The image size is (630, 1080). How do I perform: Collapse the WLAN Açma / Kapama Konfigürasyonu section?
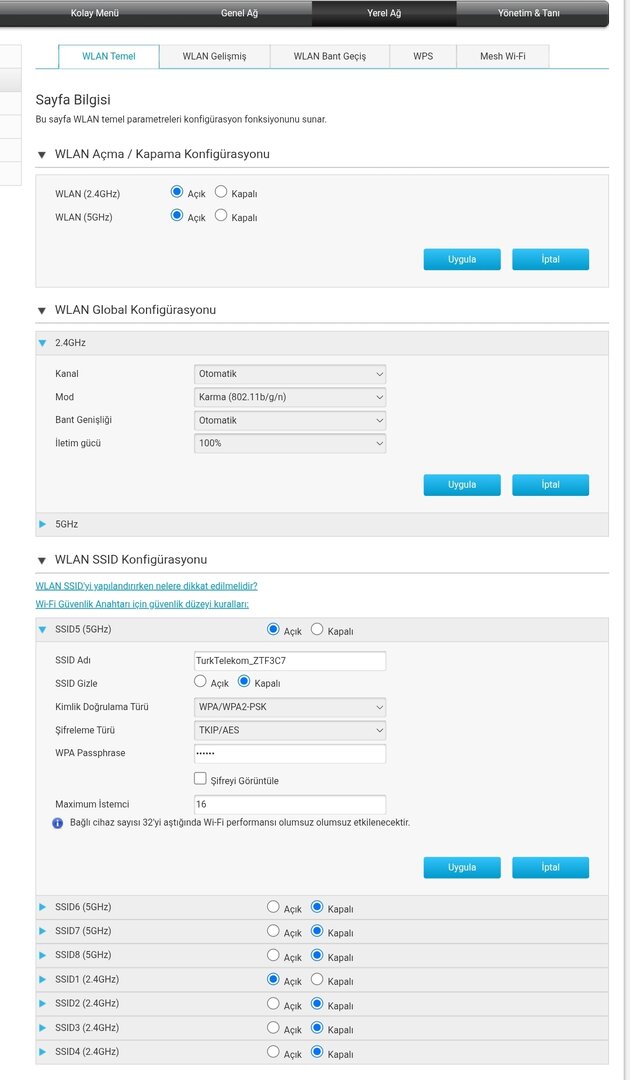click(x=42, y=155)
